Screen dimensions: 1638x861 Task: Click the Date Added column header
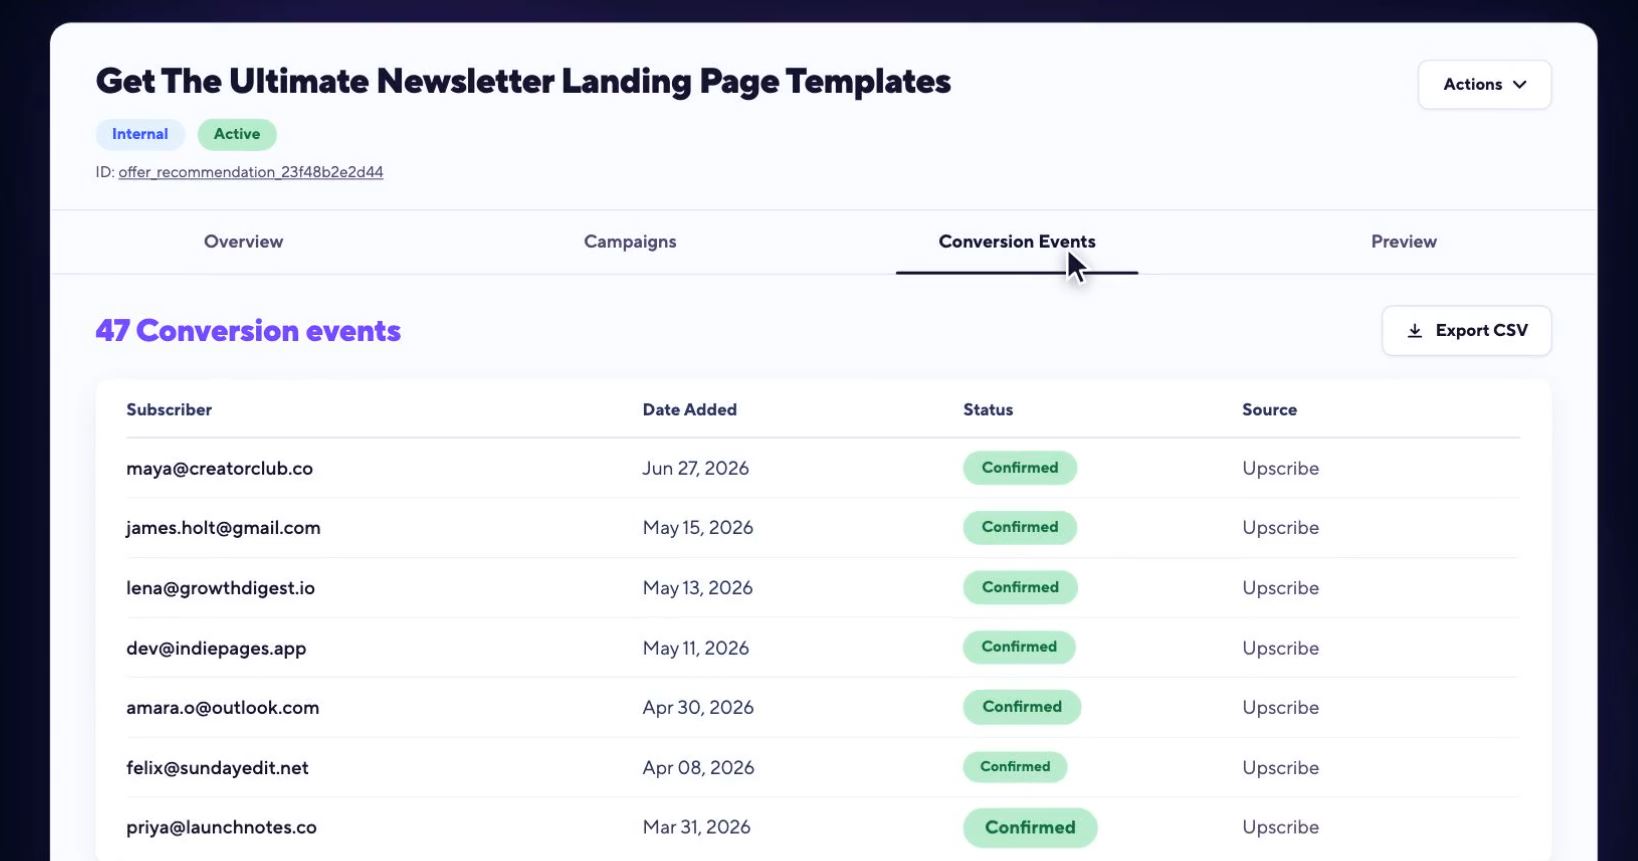click(690, 410)
